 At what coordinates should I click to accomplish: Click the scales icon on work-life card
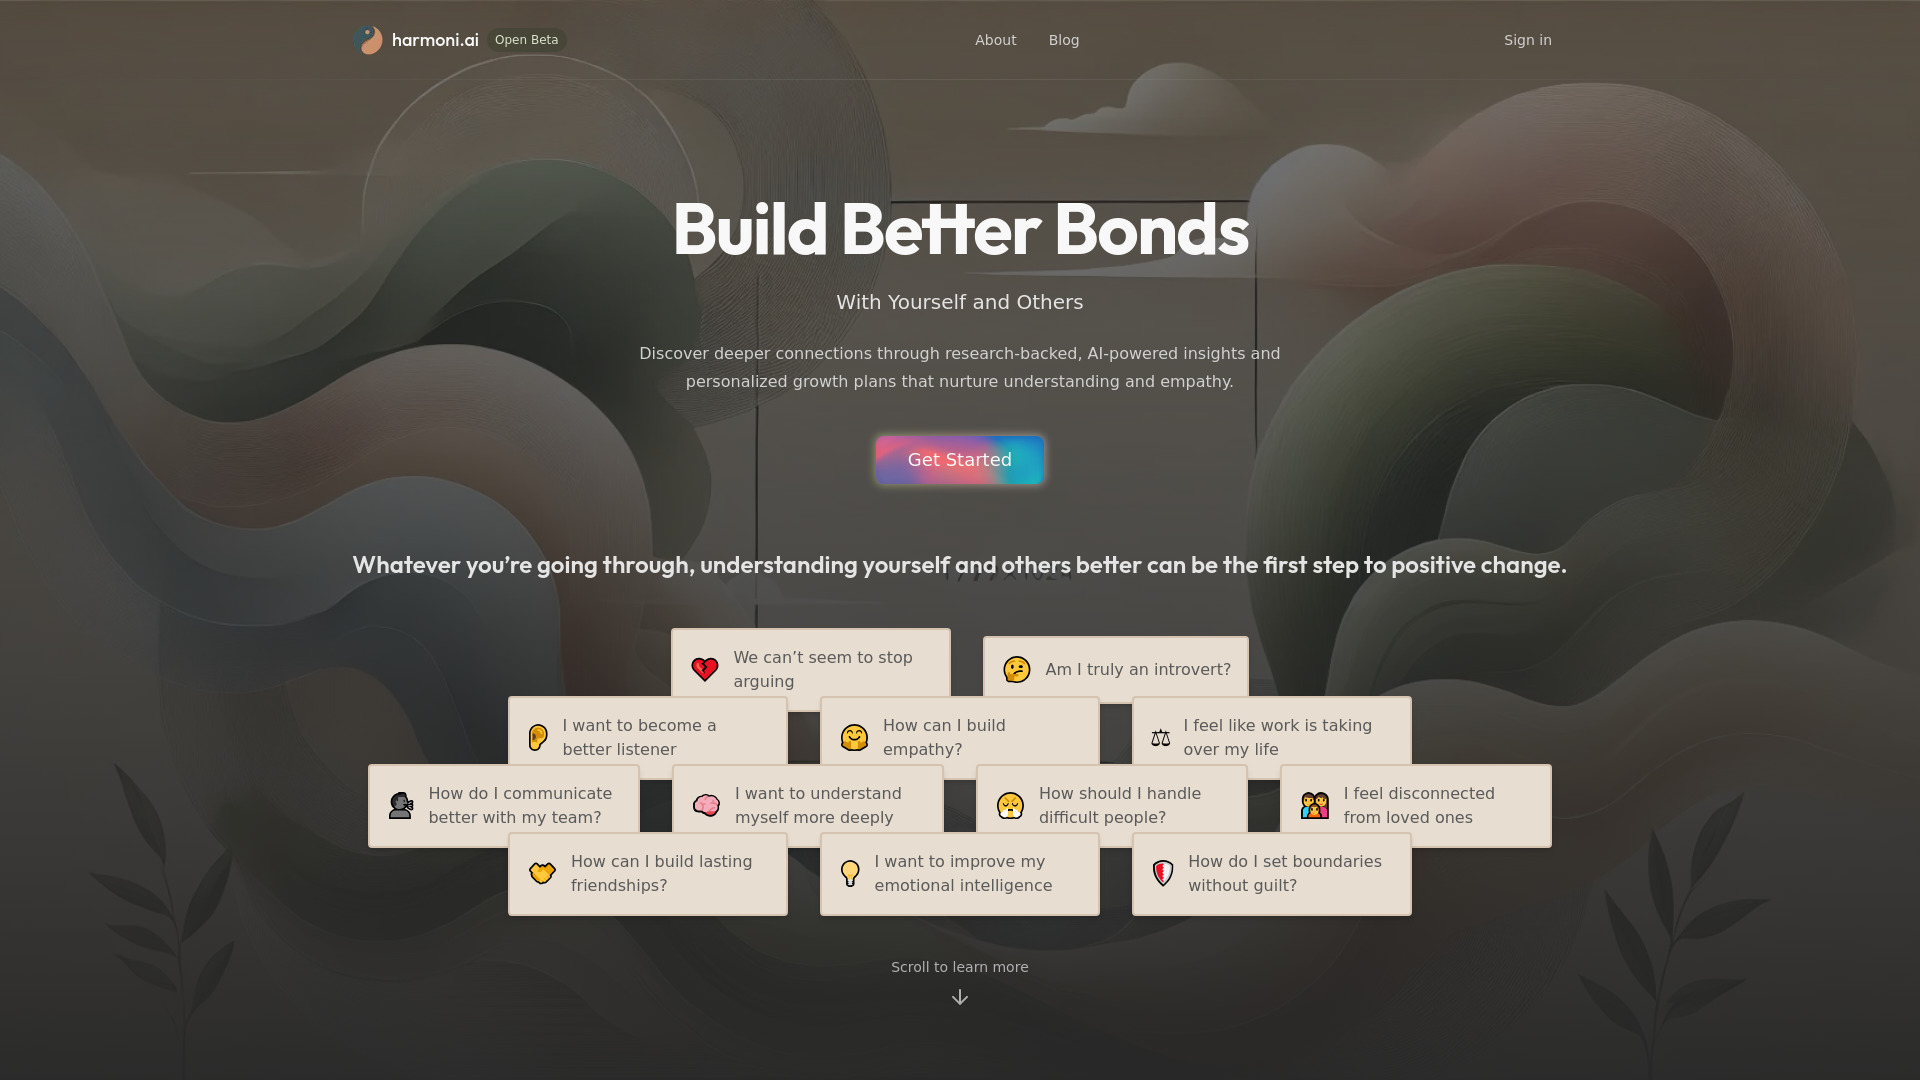(x=1160, y=737)
